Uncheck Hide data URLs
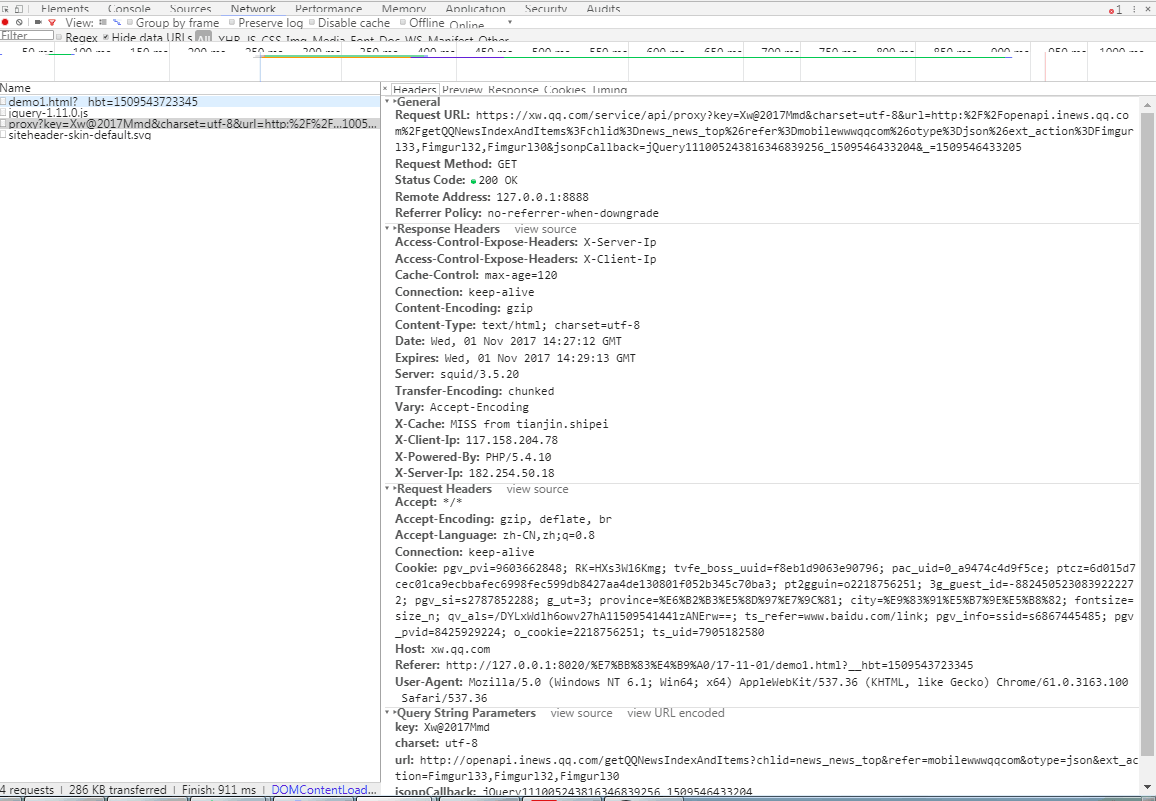This screenshot has width=1156, height=801. 105,37
